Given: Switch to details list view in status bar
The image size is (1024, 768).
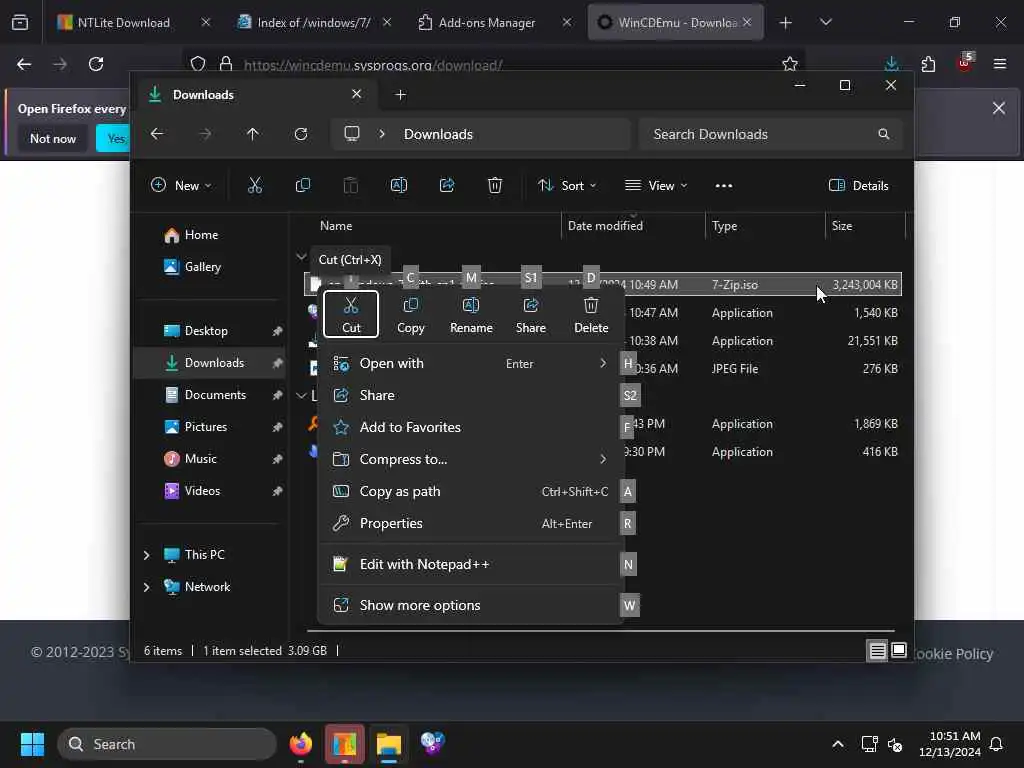Looking at the screenshot, I should (877, 650).
